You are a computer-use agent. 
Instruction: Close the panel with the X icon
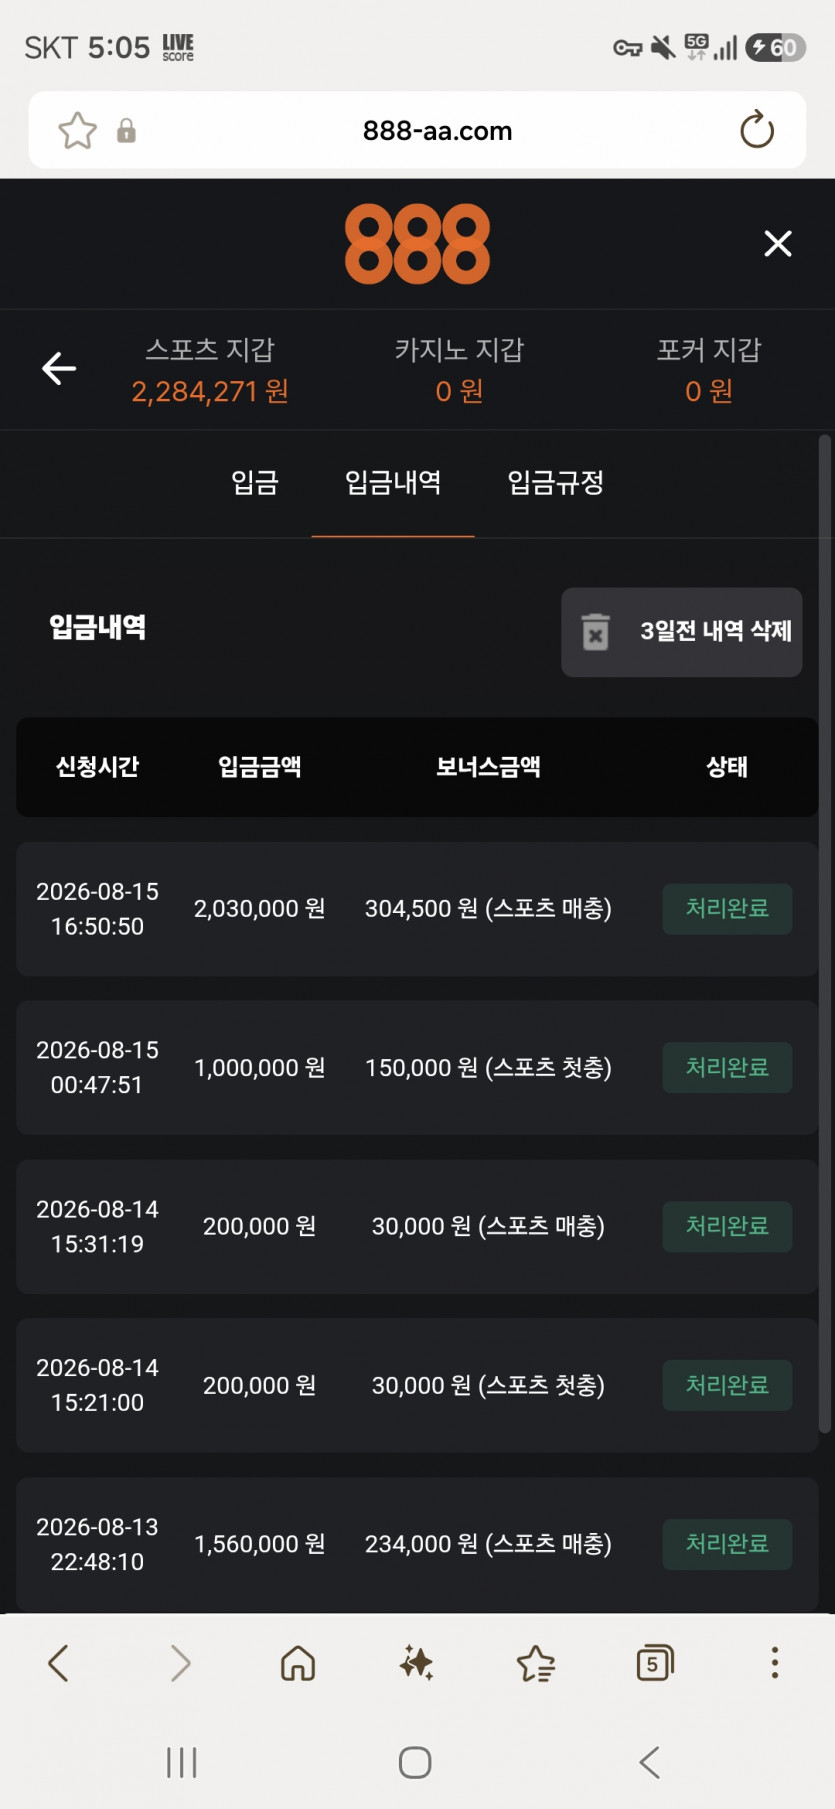click(x=778, y=244)
